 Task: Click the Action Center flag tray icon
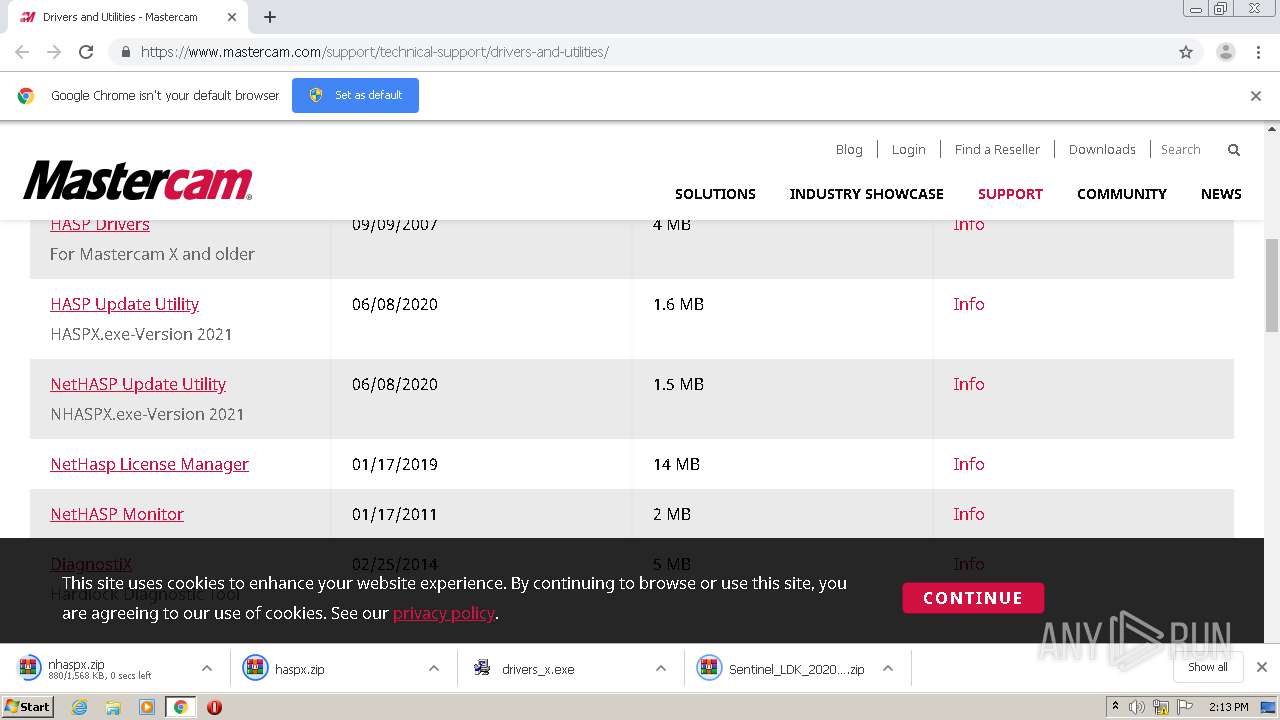1185,707
